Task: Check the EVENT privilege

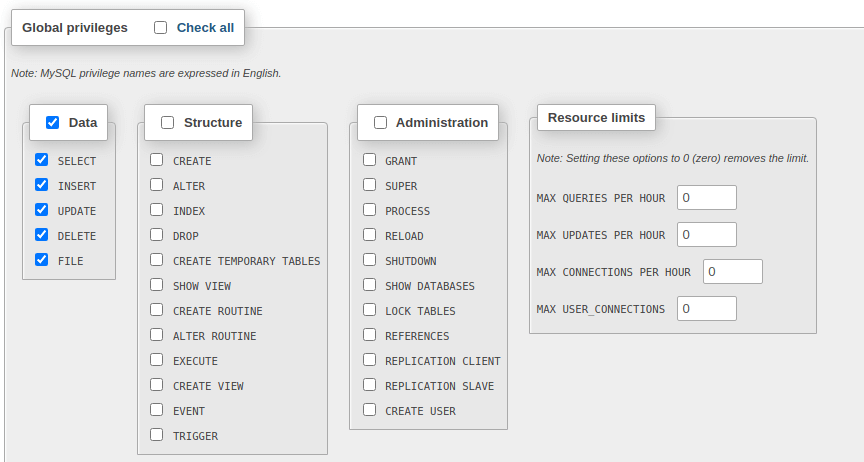Action: tap(156, 410)
